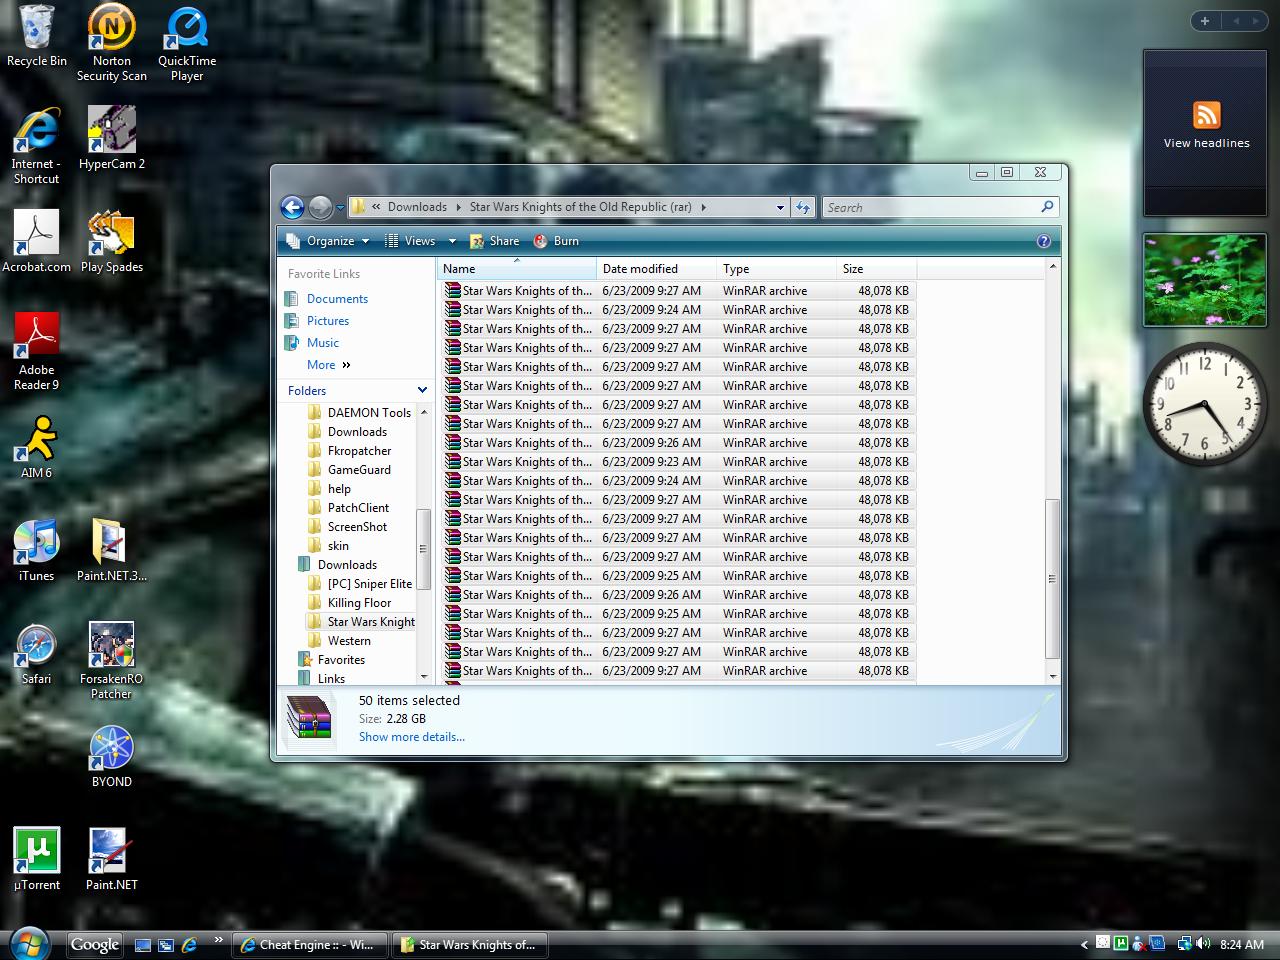Viewport: 1280px width, 960px height.
Task: Open the Acrobat.com desktop shortcut
Action: coord(37,241)
